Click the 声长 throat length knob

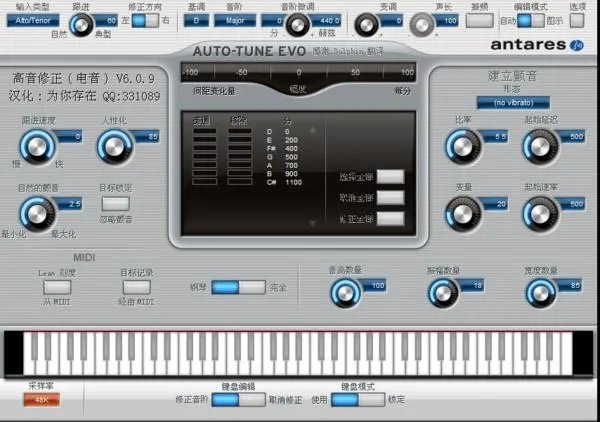pyautogui.click(x=422, y=25)
